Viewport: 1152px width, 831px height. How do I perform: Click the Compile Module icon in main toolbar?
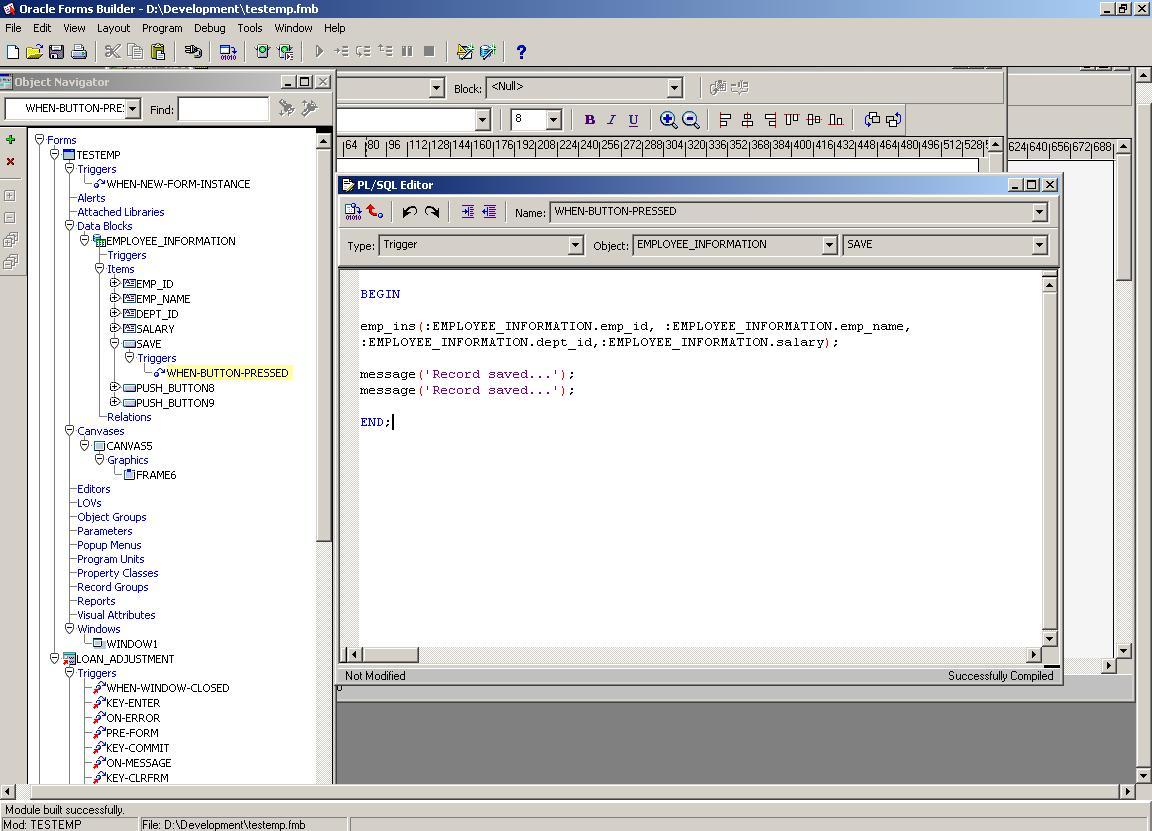tap(229, 52)
